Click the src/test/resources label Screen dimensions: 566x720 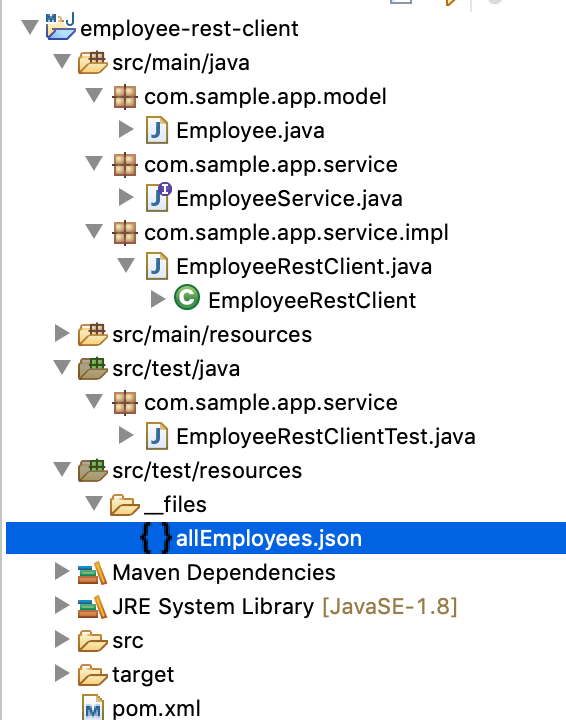pos(207,471)
